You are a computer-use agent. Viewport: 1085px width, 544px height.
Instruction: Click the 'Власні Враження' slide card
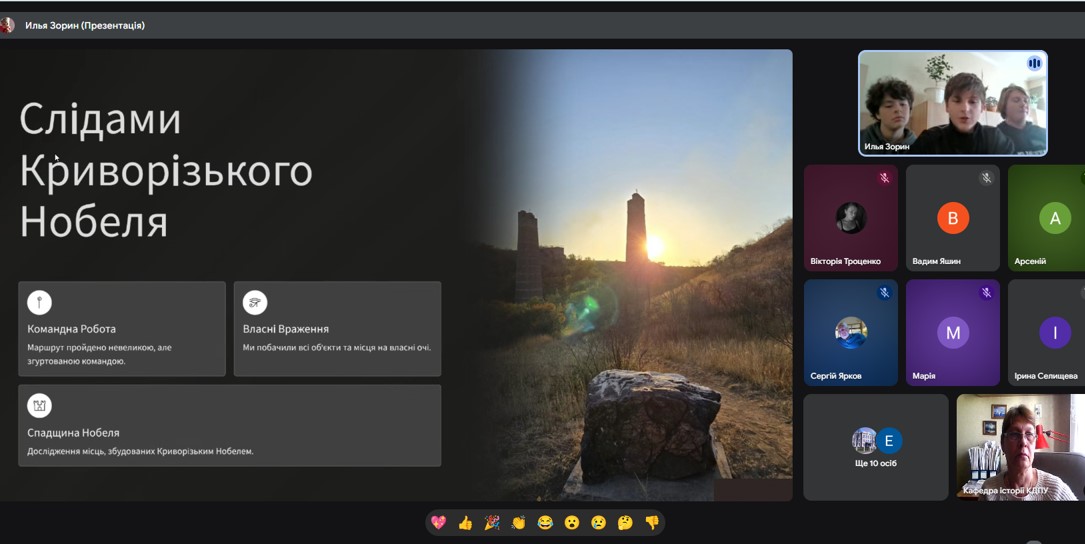(x=337, y=329)
